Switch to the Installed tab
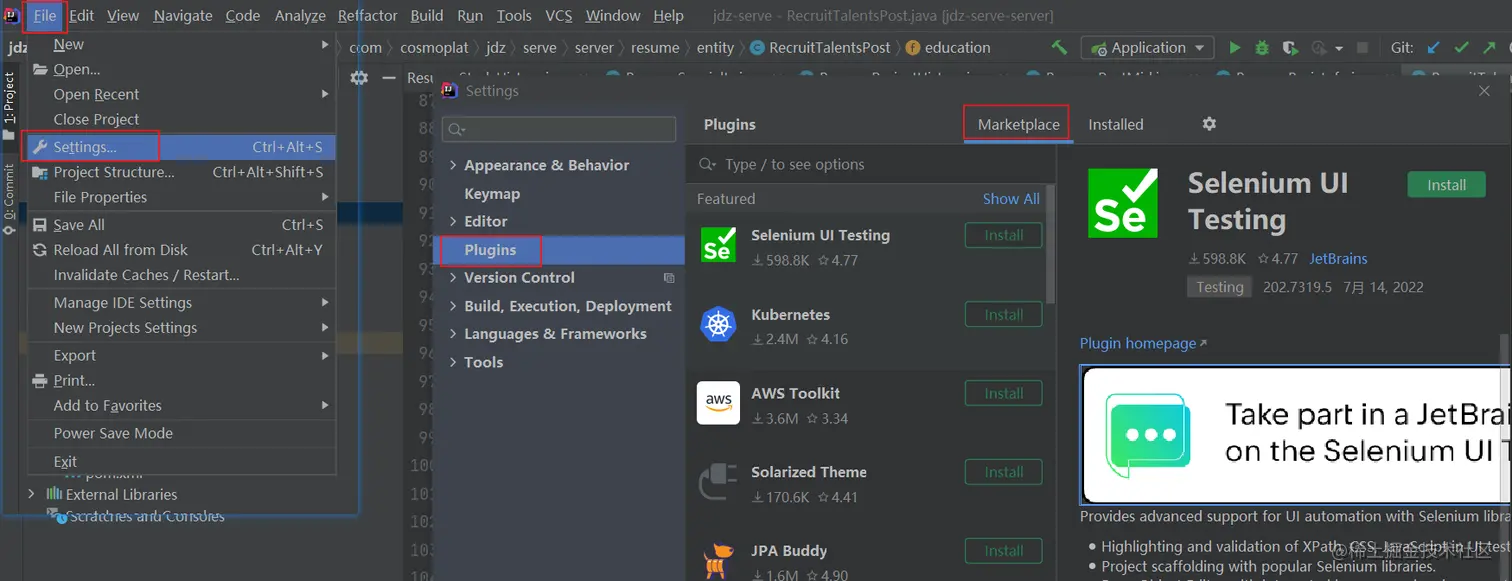 pyautogui.click(x=1115, y=124)
